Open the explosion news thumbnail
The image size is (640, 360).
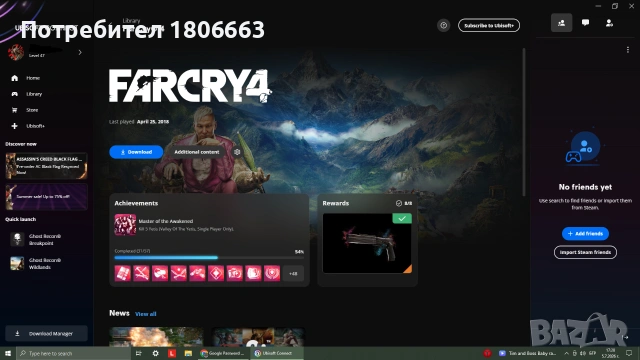click(156, 337)
